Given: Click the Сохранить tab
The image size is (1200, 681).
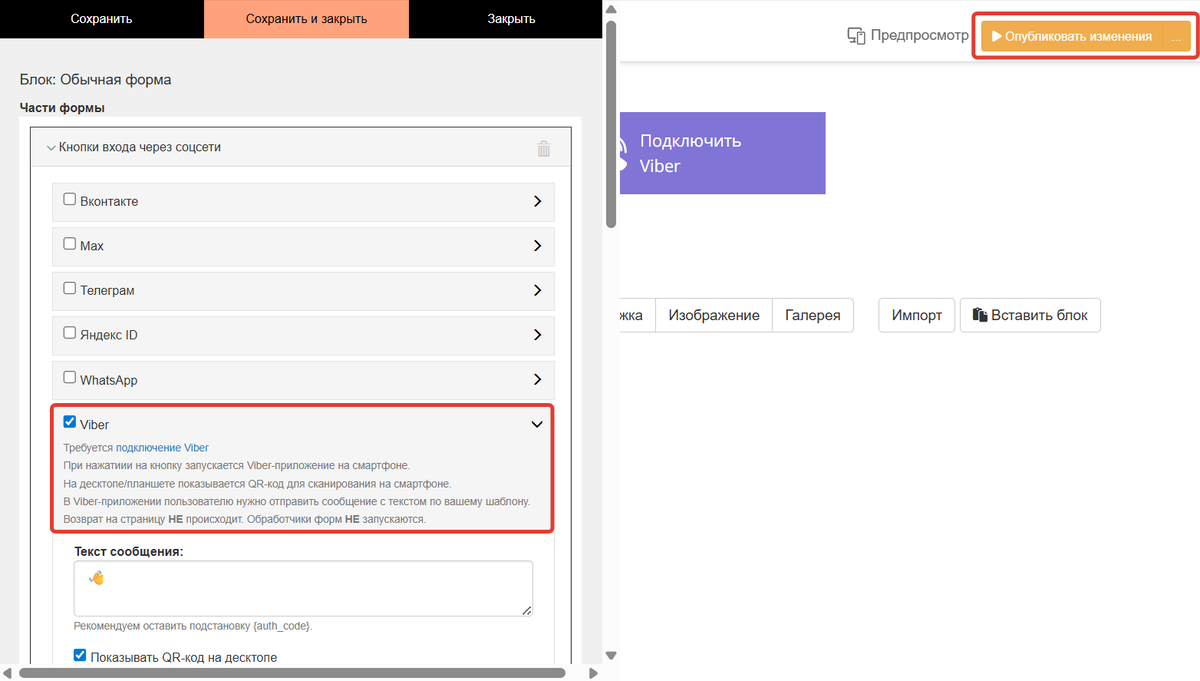Looking at the screenshot, I should pyautogui.click(x=102, y=19).
